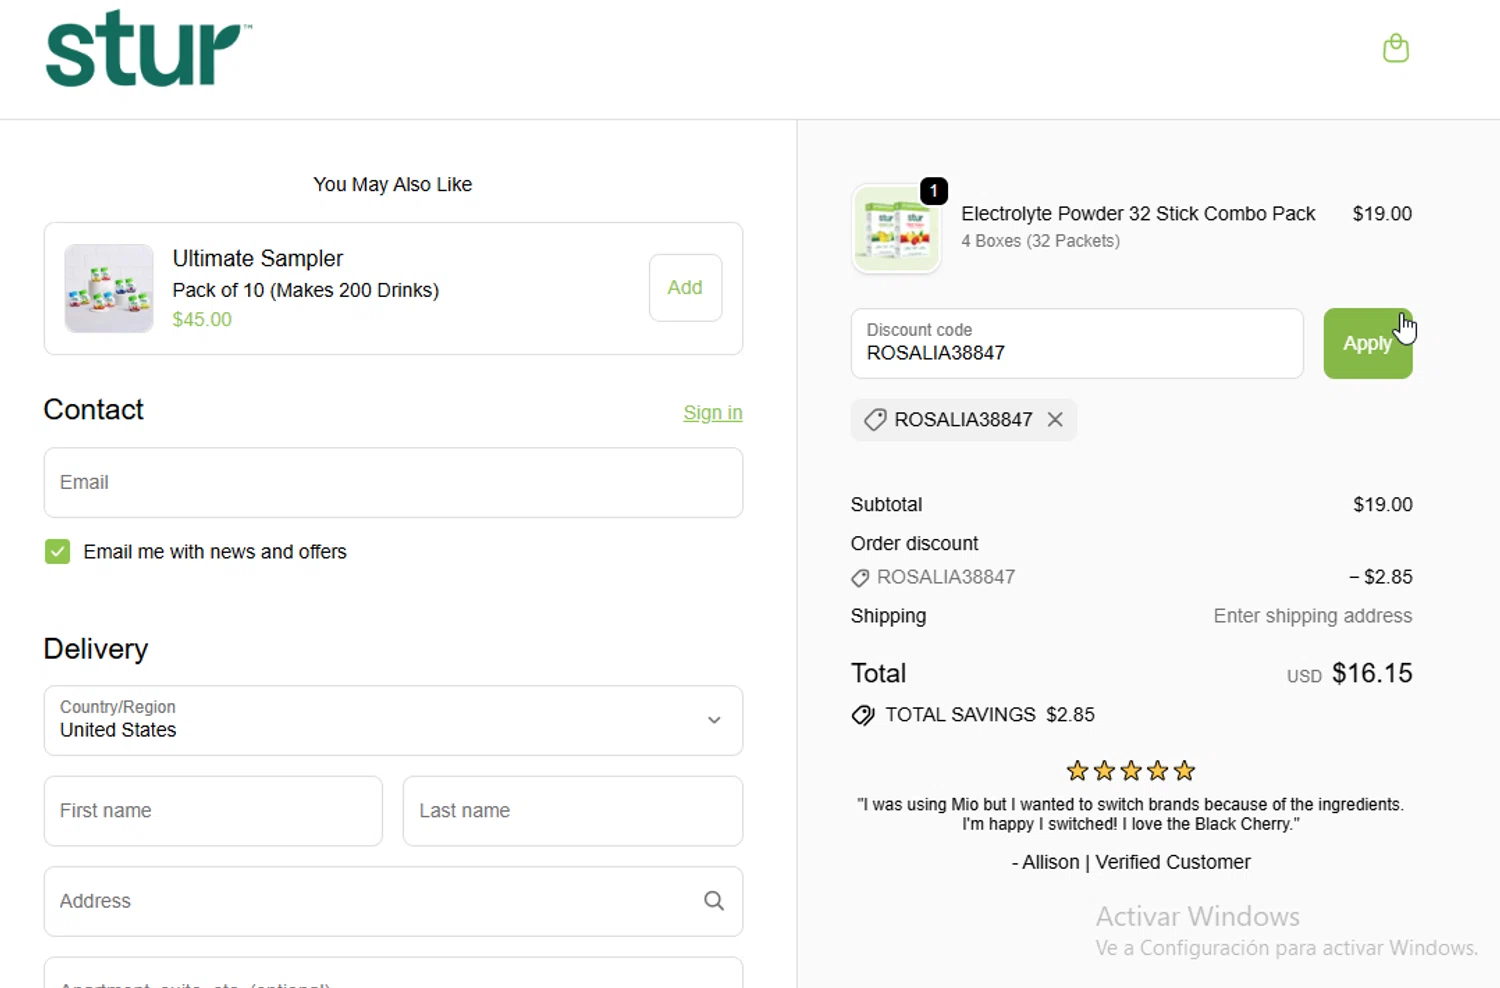Click the Subtotal $19.00 value
Screen dimensions: 1500x988
(1383, 505)
